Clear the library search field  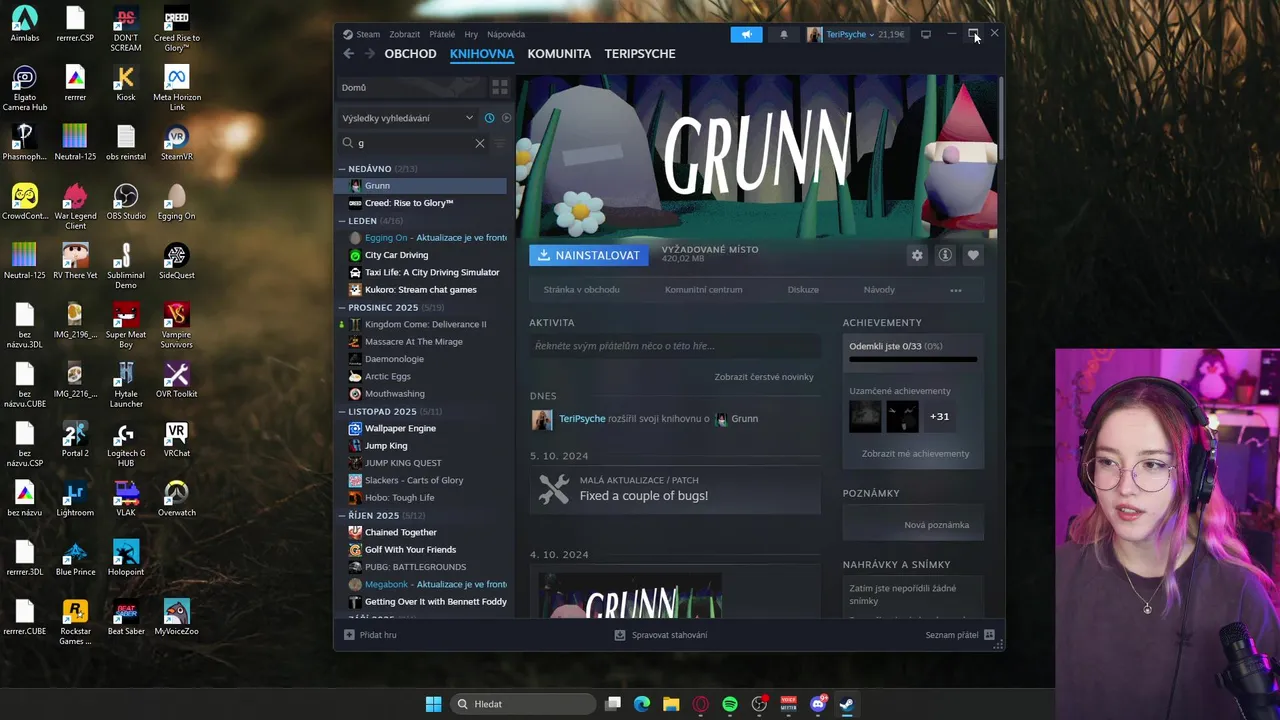480,143
